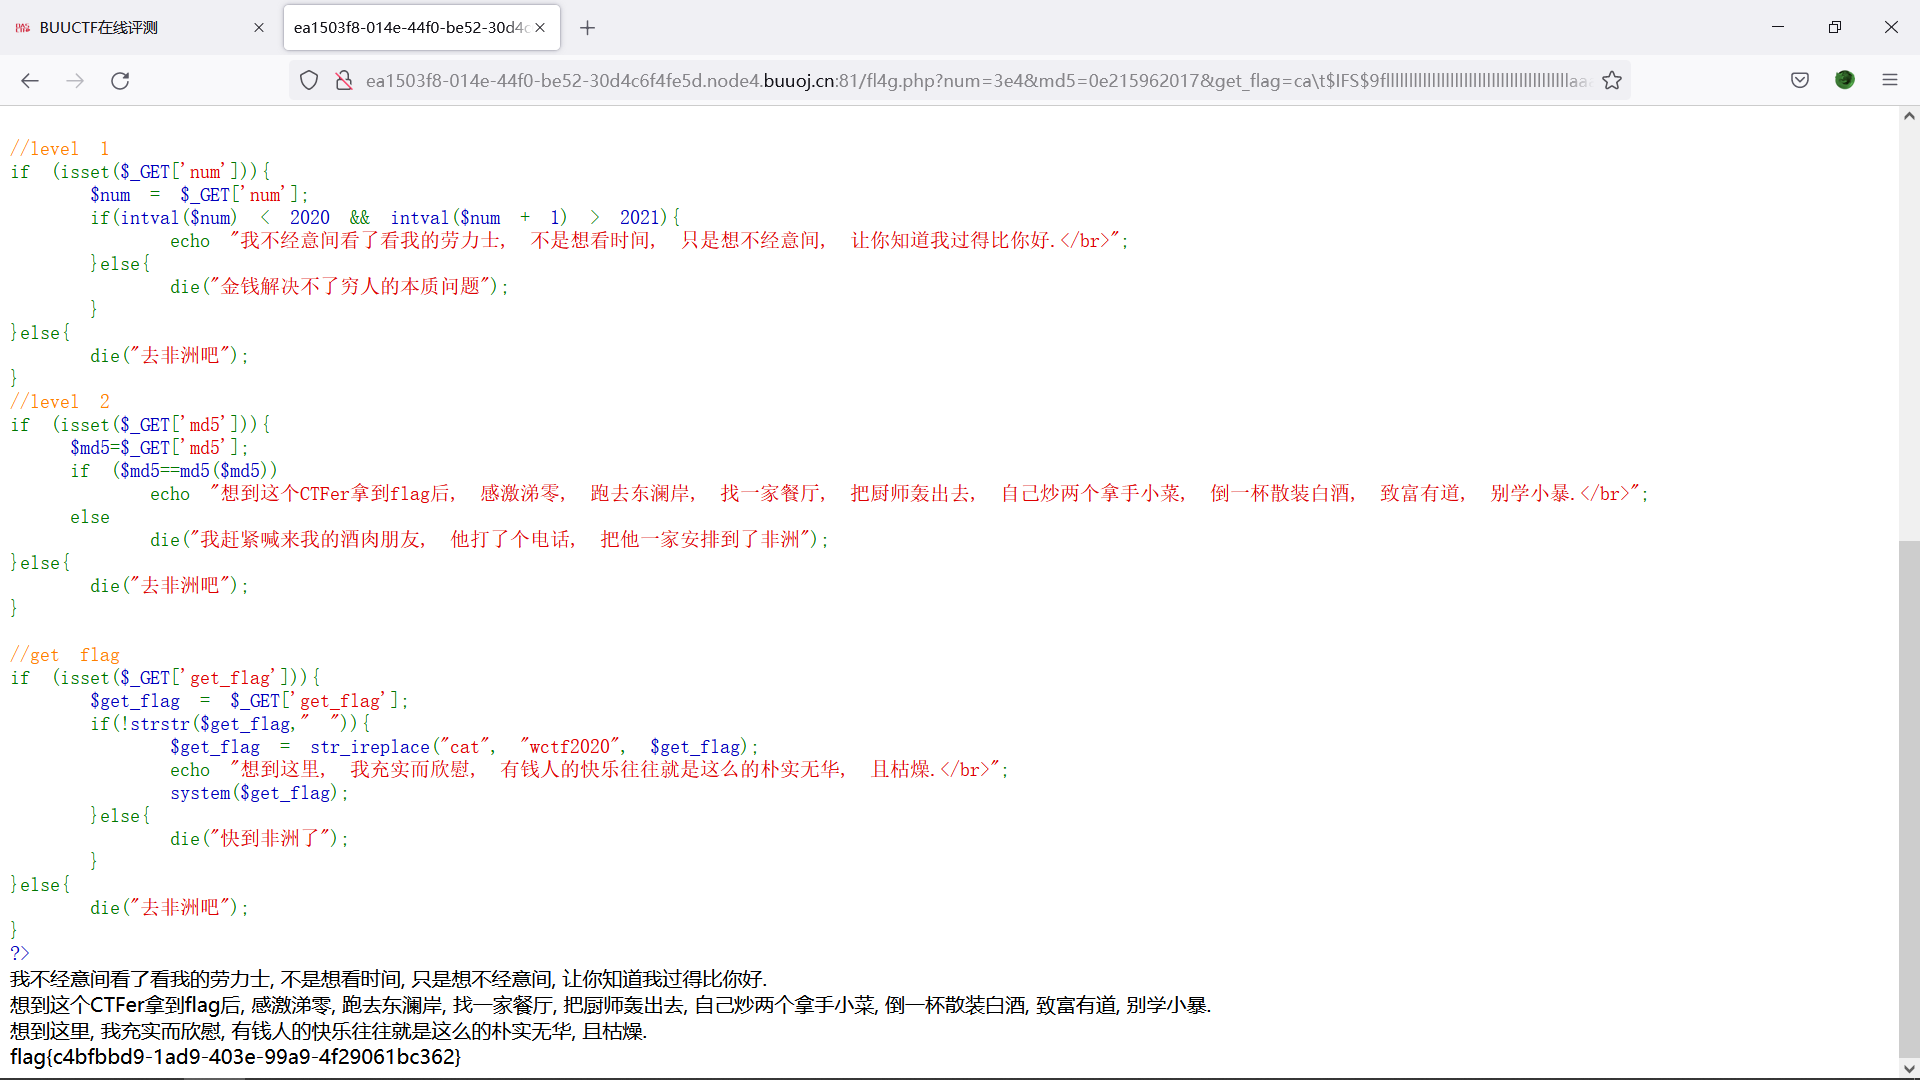Image resolution: width=1920 pixels, height=1080 pixels.
Task: Click the Forward navigation arrow
Action: pos(75,81)
